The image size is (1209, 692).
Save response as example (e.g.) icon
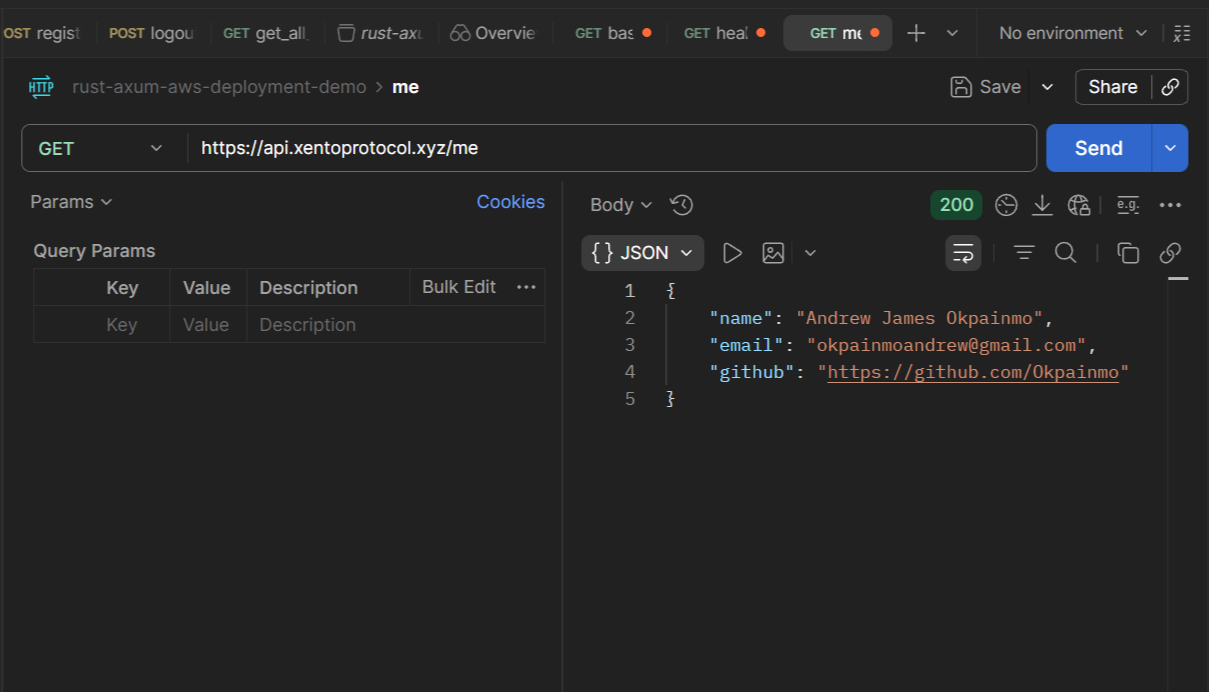(1128, 205)
